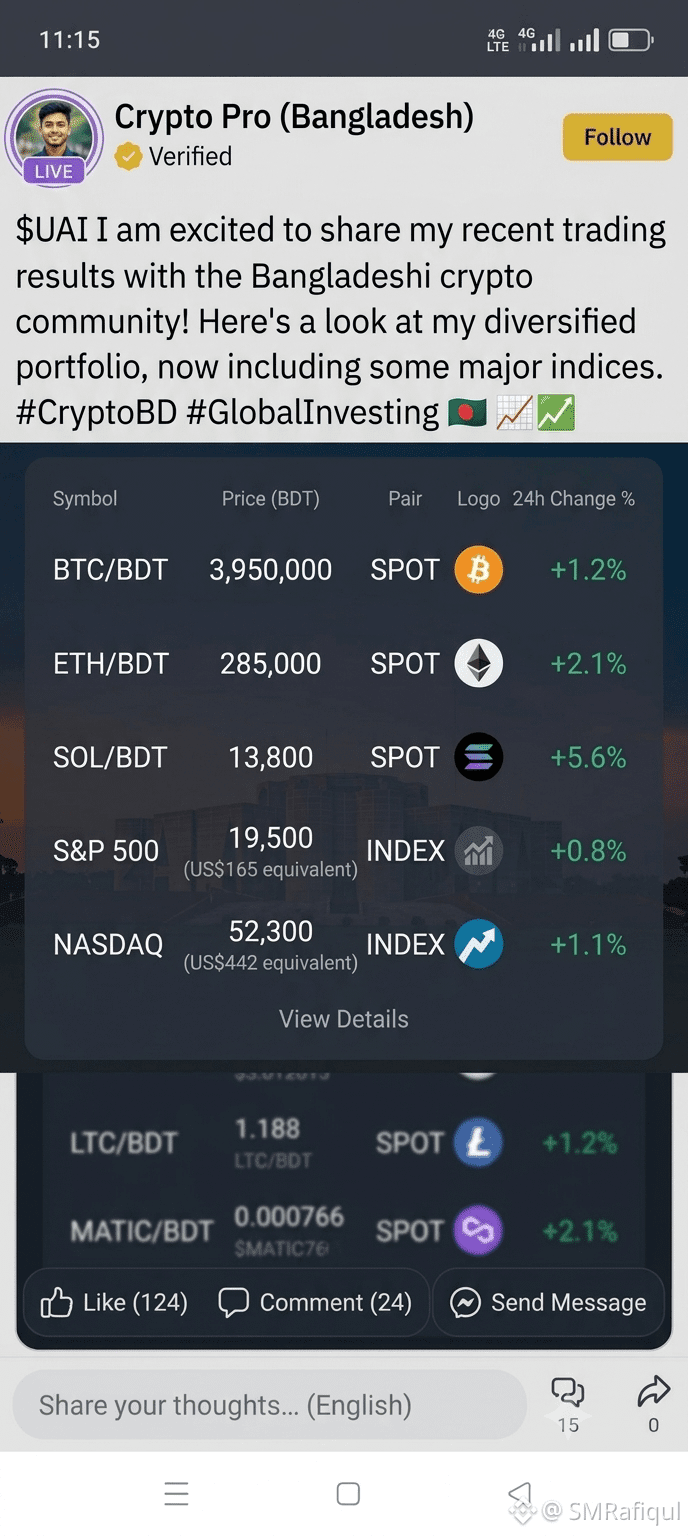Tap the NASDAQ arrow logo icon
Image resolution: width=688 pixels, height=1536 pixels.
tap(479, 945)
